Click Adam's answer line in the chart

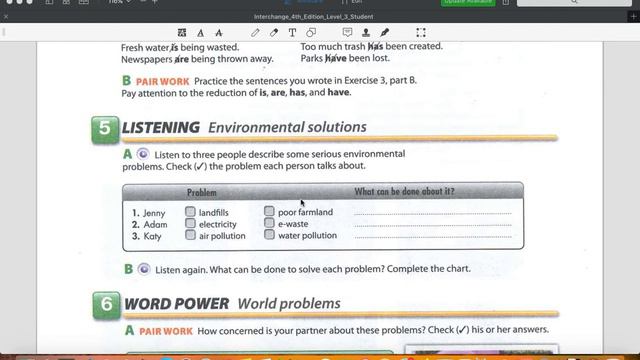coord(433,225)
